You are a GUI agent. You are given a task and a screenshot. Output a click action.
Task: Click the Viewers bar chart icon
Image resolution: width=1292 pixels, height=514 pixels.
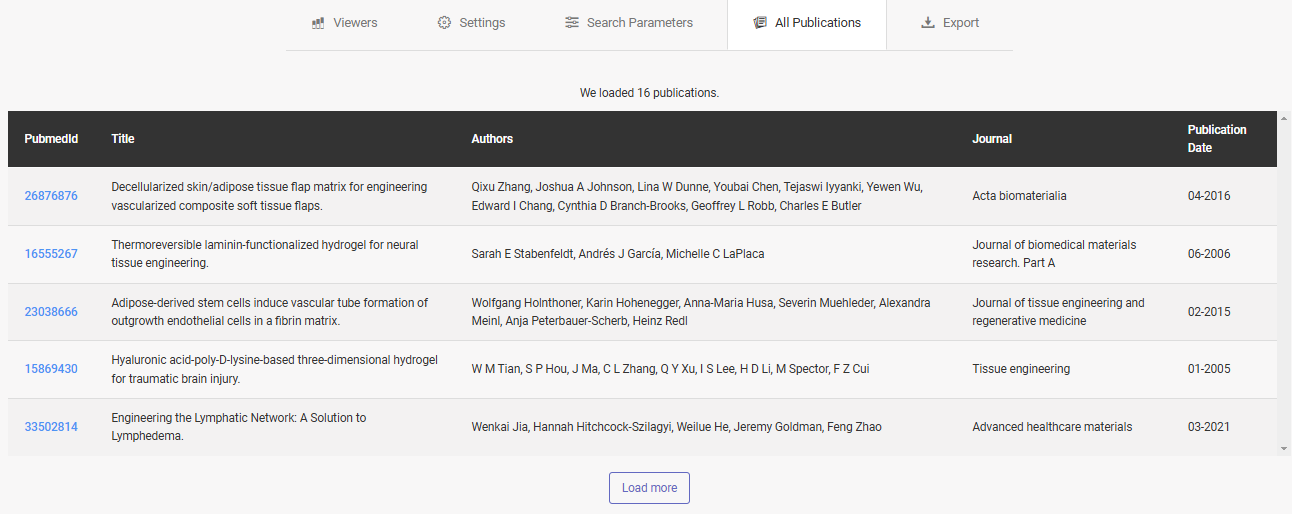pyautogui.click(x=318, y=23)
